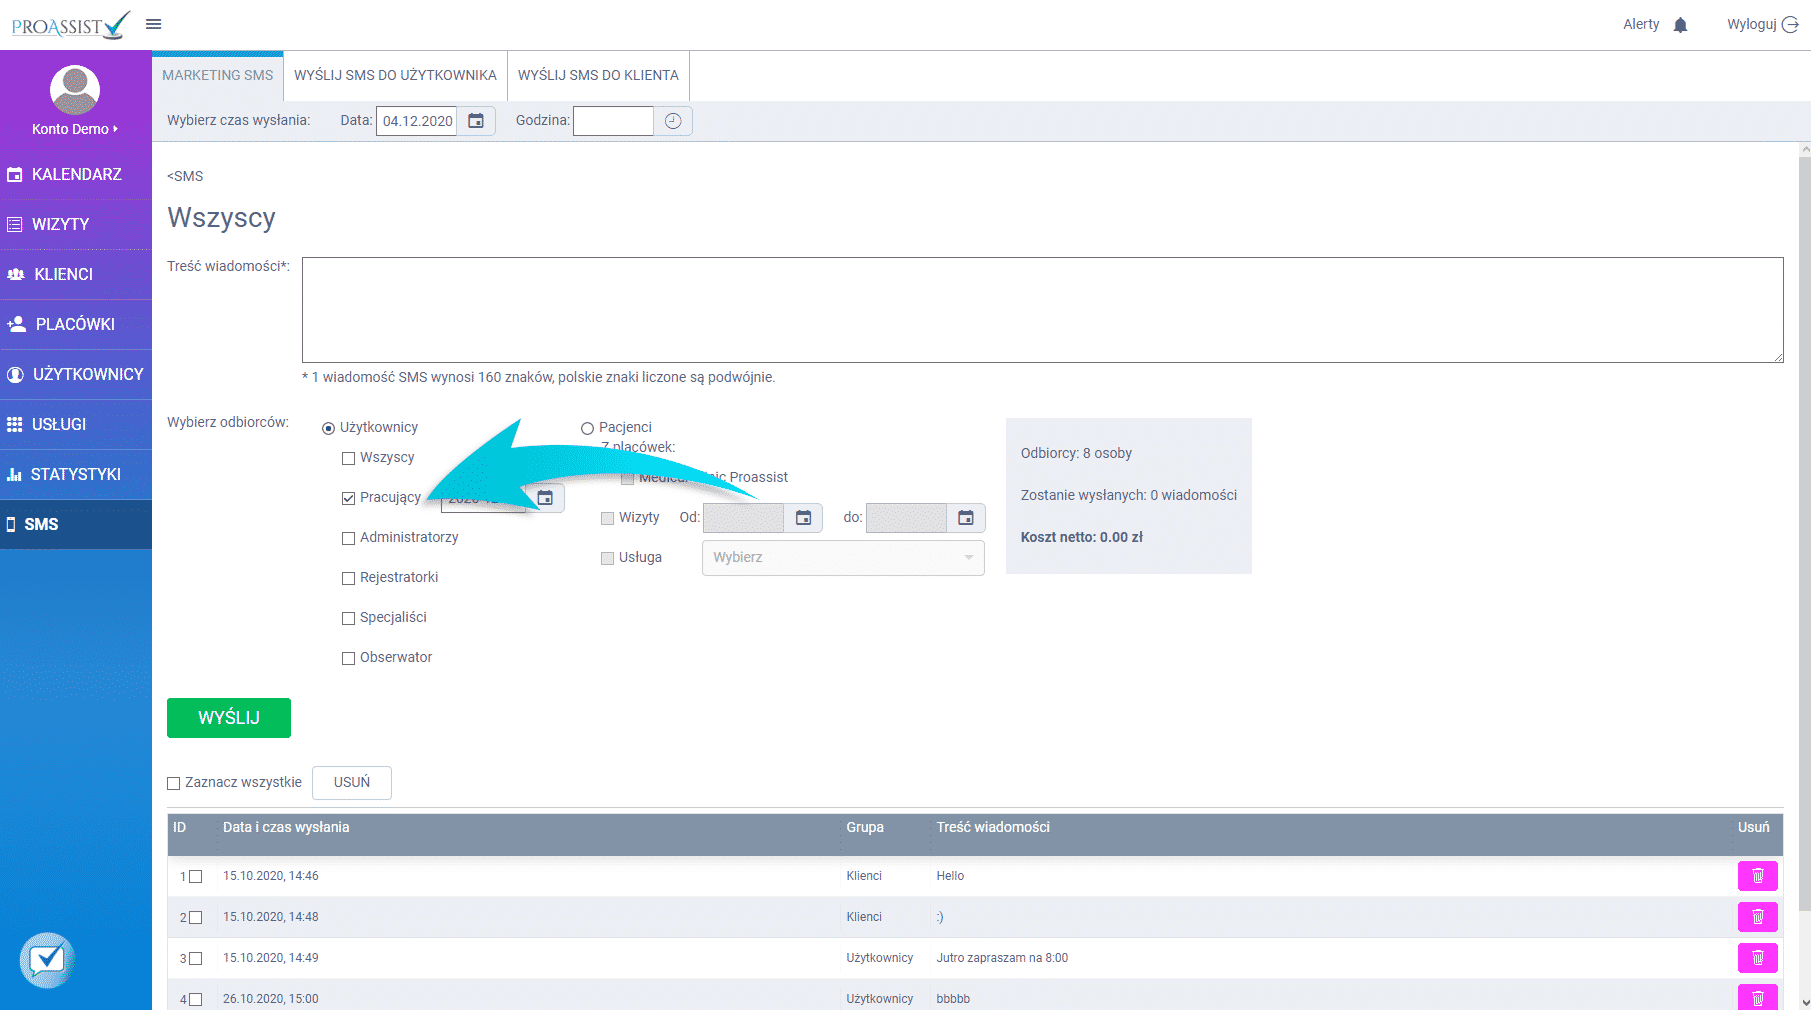Screen dimensions: 1811x1010
Task: Select SMS in the sidebar
Action: [76, 524]
